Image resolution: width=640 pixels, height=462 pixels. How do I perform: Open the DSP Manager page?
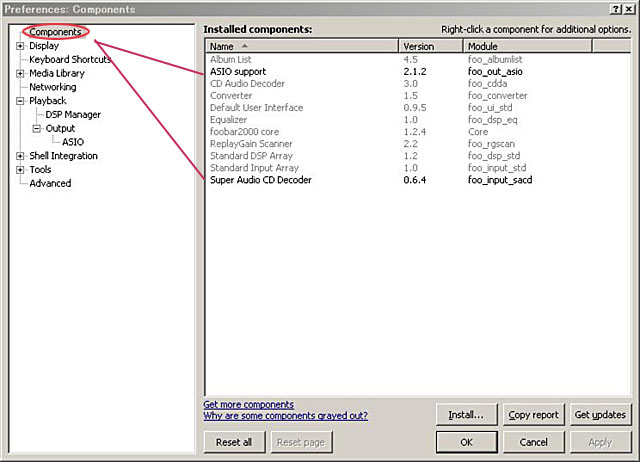click(x=73, y=115)
